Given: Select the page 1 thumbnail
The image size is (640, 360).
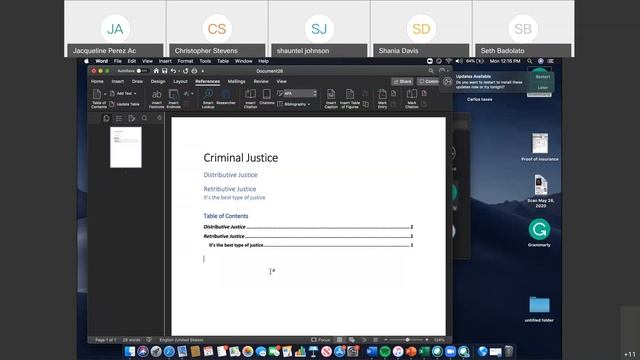Looking at the screenshot, I should point(126,147).
